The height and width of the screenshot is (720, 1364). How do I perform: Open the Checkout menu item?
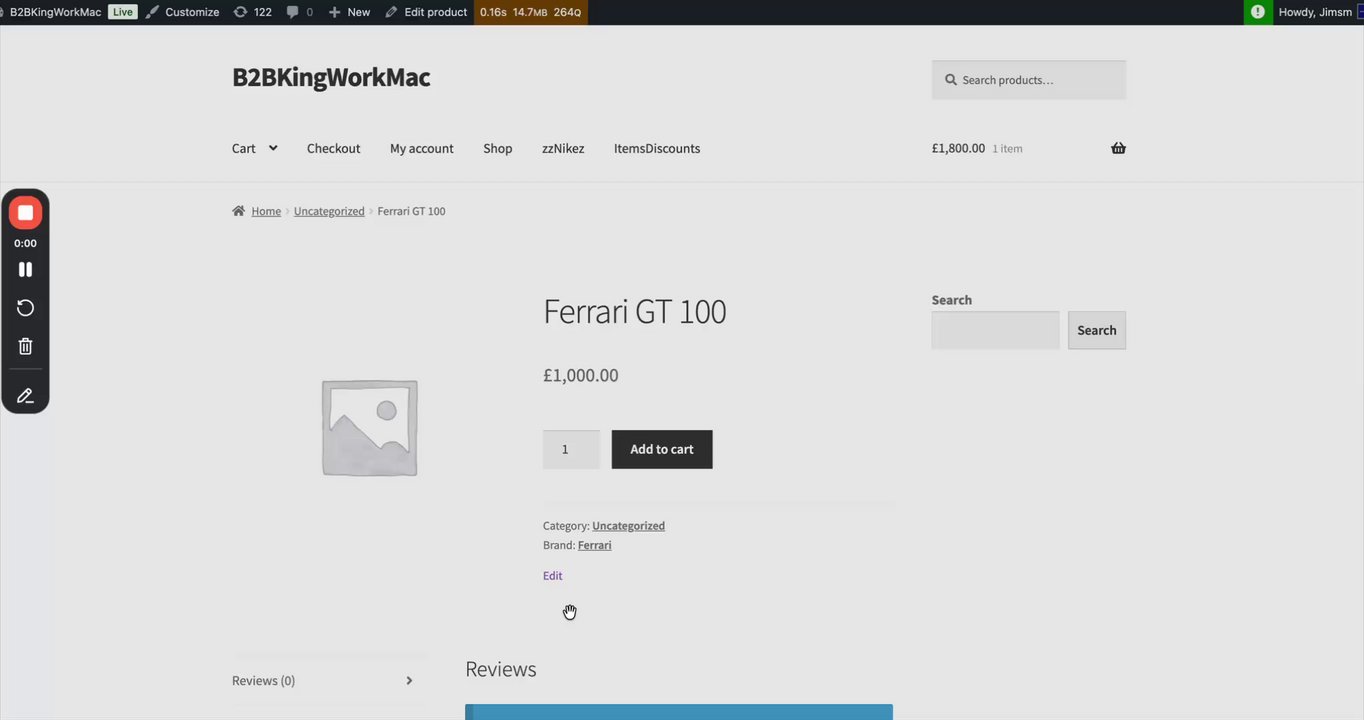pos(333,148)
